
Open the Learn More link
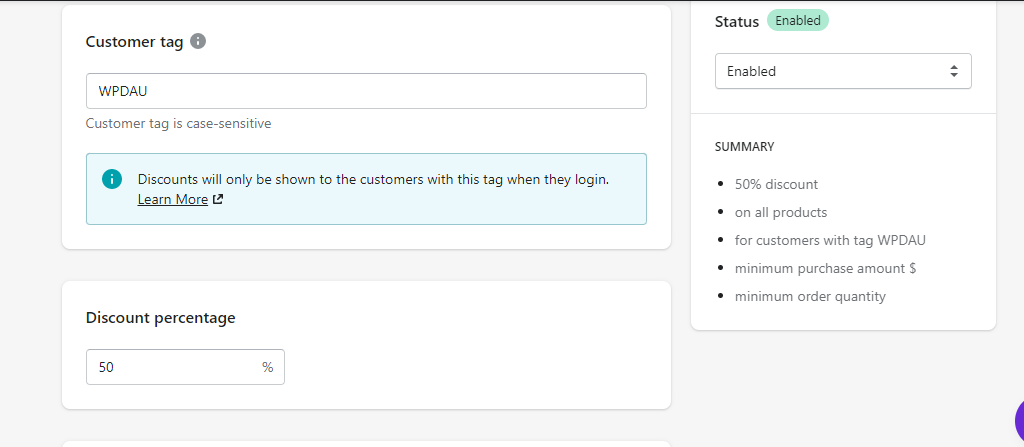(173, 199)
